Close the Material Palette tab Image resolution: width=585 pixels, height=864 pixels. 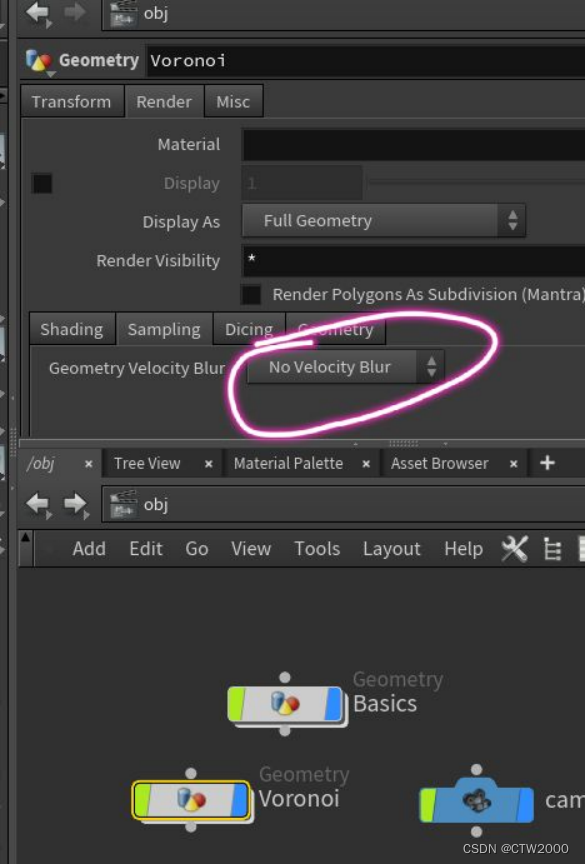[x=366, y=465]
